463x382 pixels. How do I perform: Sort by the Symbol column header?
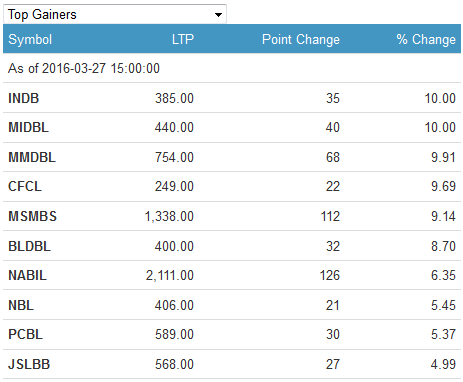pos(30,39)
